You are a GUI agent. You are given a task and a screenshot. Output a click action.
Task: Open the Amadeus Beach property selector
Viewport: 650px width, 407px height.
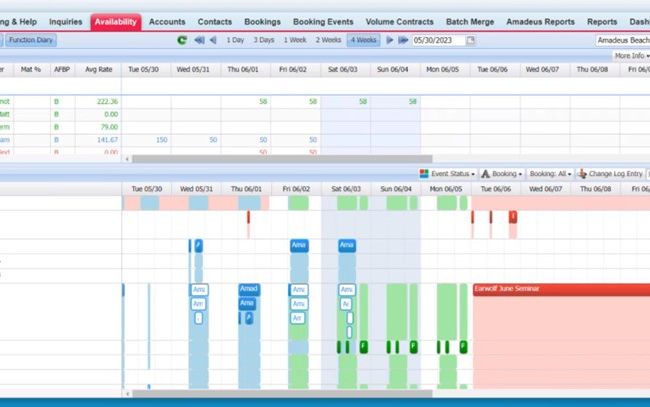point(623,40)
